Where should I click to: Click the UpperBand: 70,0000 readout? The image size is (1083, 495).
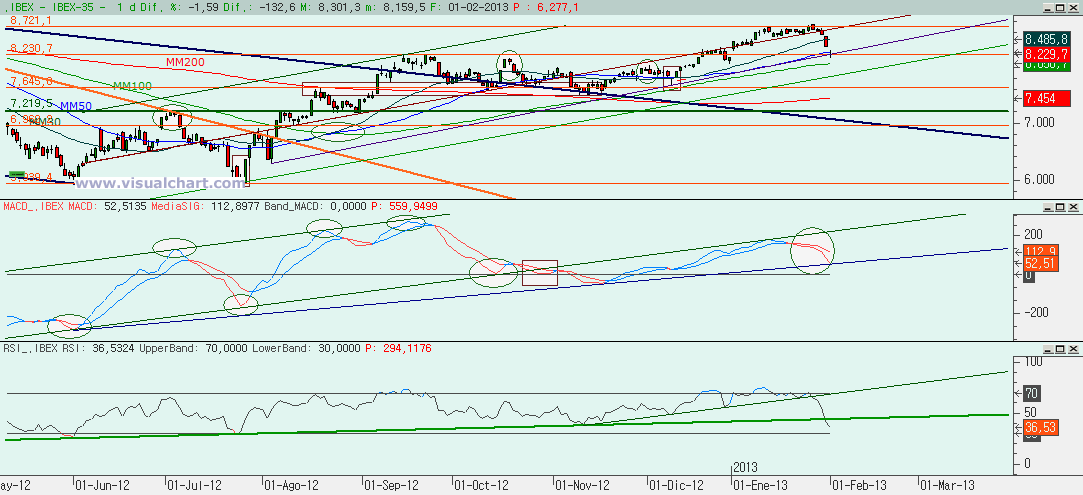coord(195,349)
